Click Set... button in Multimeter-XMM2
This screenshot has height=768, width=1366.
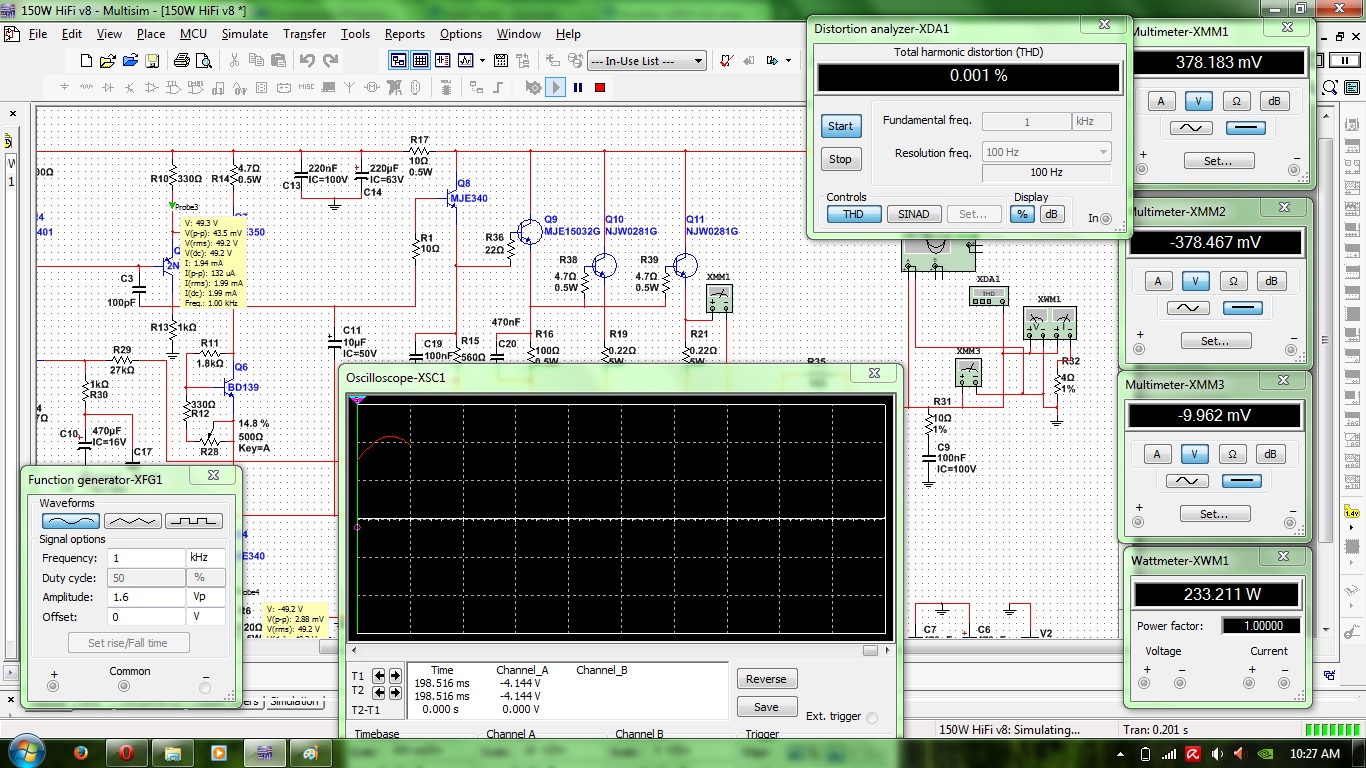pos(1214,341)
